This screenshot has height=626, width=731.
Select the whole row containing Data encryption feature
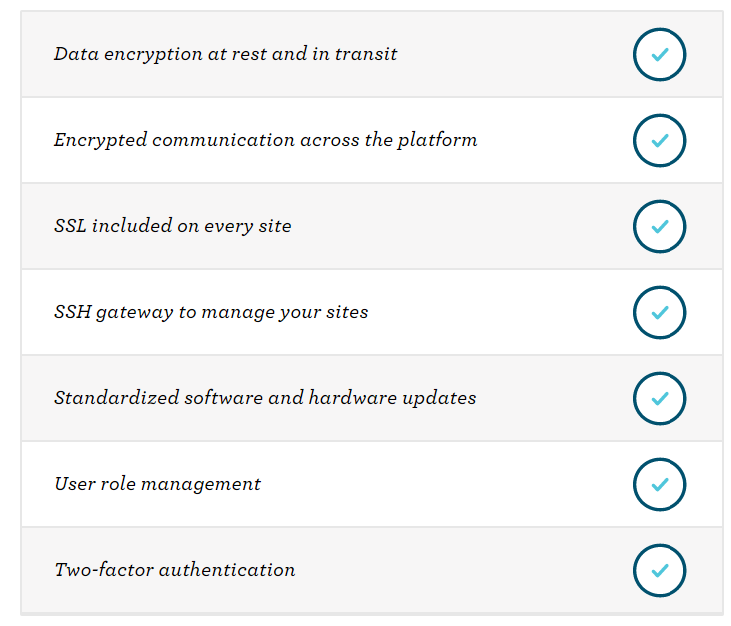(x=372, y=54)
